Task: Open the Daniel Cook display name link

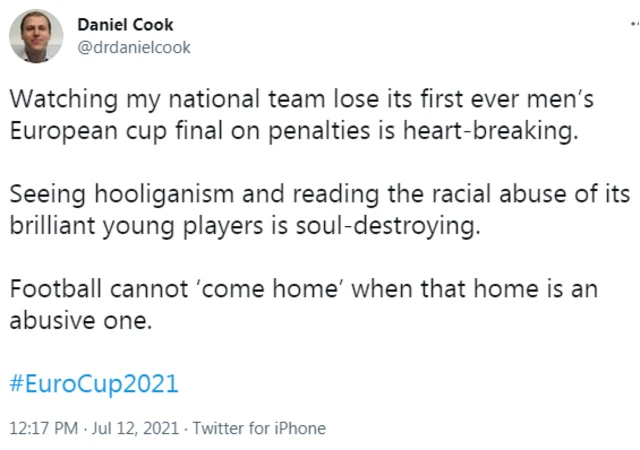Action: [125, 25]
